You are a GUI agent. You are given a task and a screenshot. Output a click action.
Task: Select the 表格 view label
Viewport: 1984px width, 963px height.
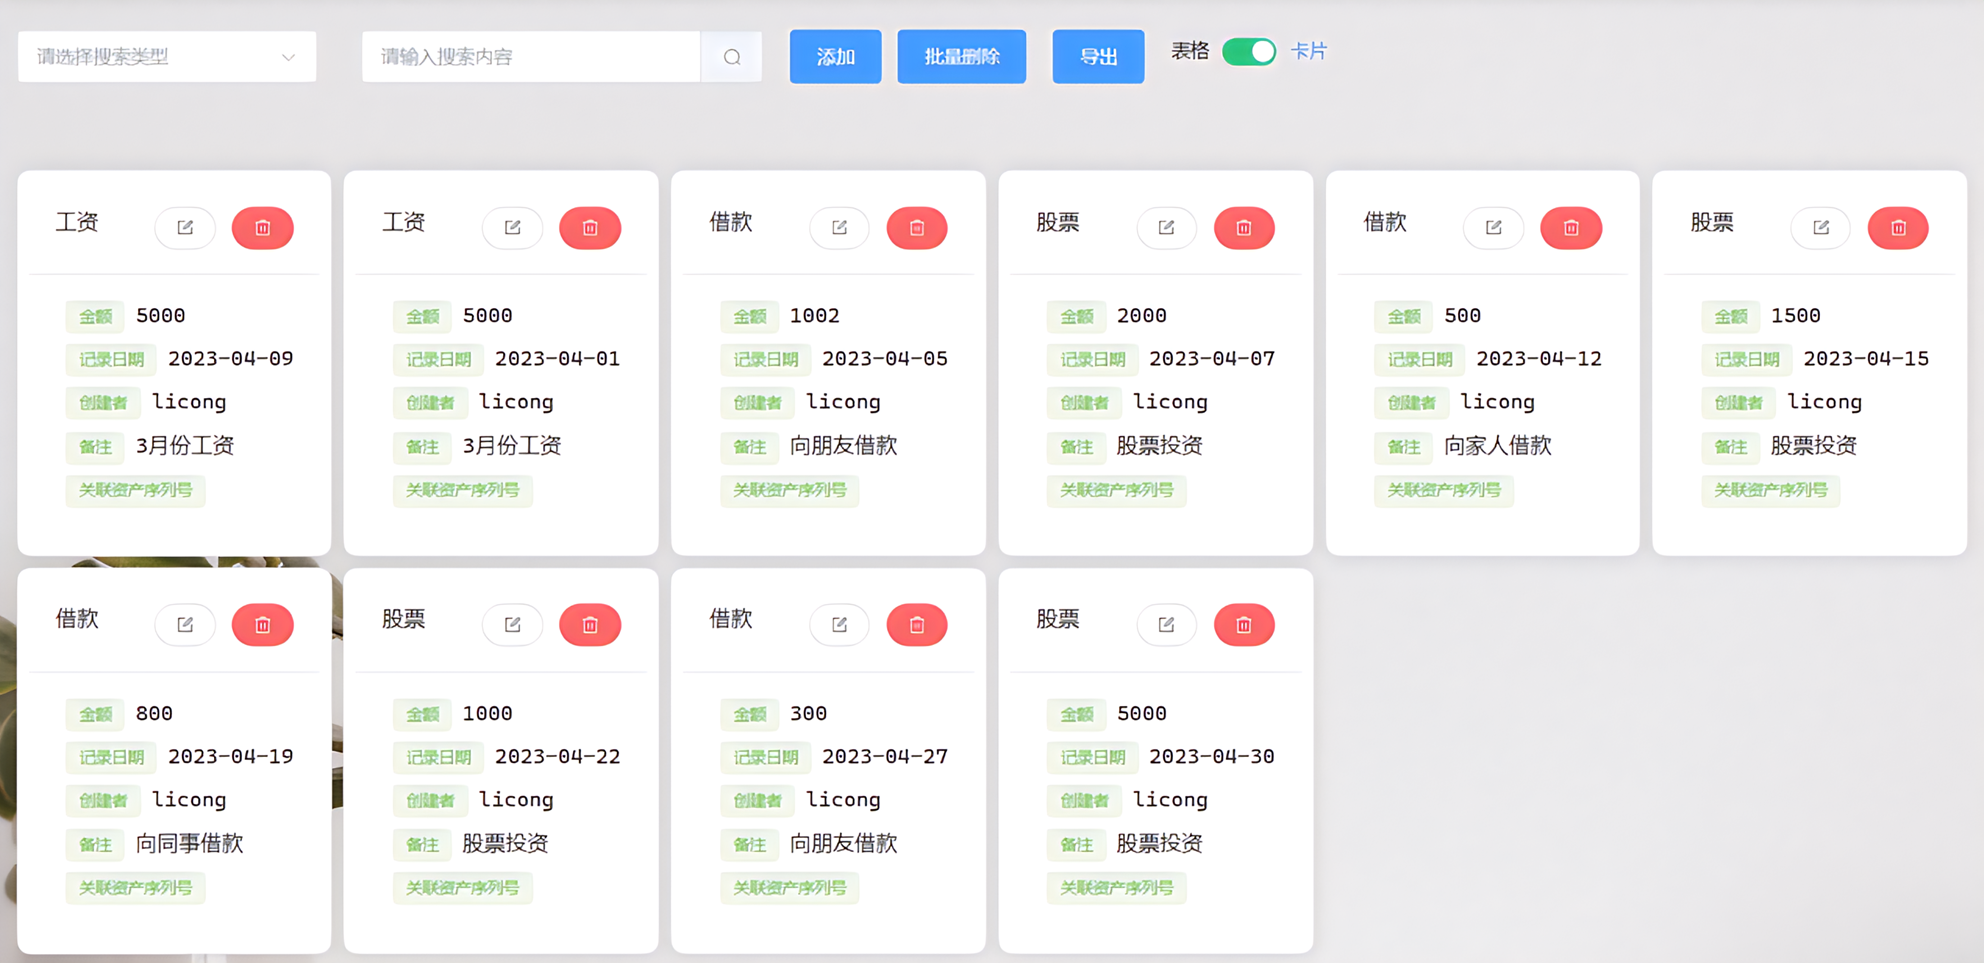coord(1189,51)
